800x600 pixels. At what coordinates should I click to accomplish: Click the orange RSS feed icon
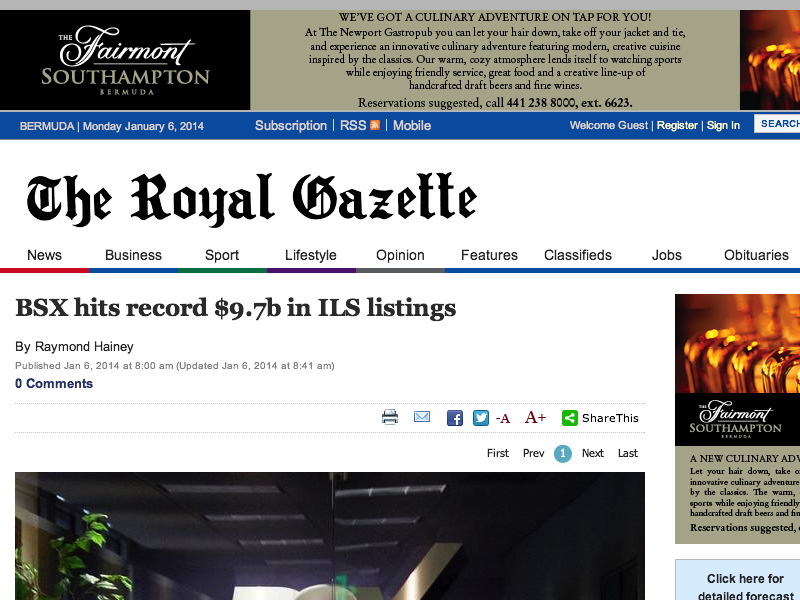375,126
